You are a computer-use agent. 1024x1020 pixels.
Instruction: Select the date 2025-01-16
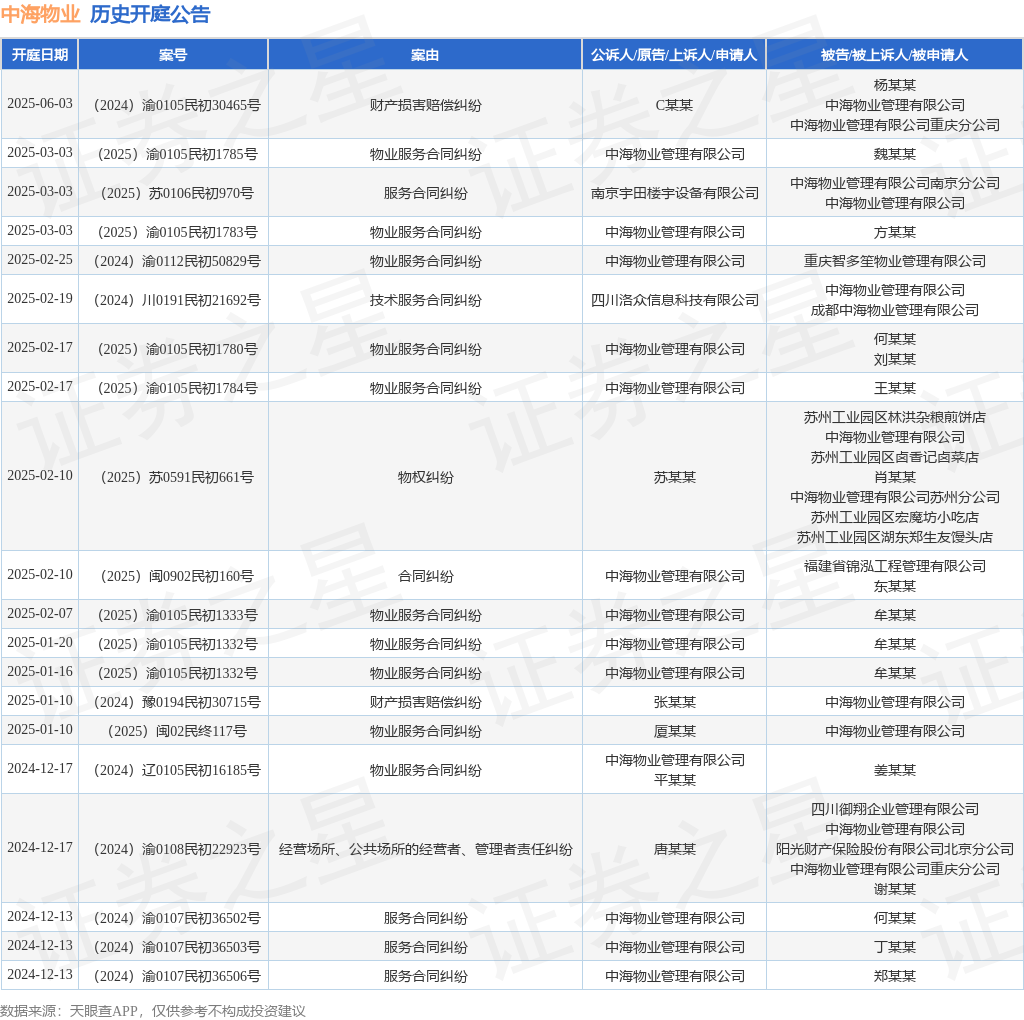(x=40, y=672)
